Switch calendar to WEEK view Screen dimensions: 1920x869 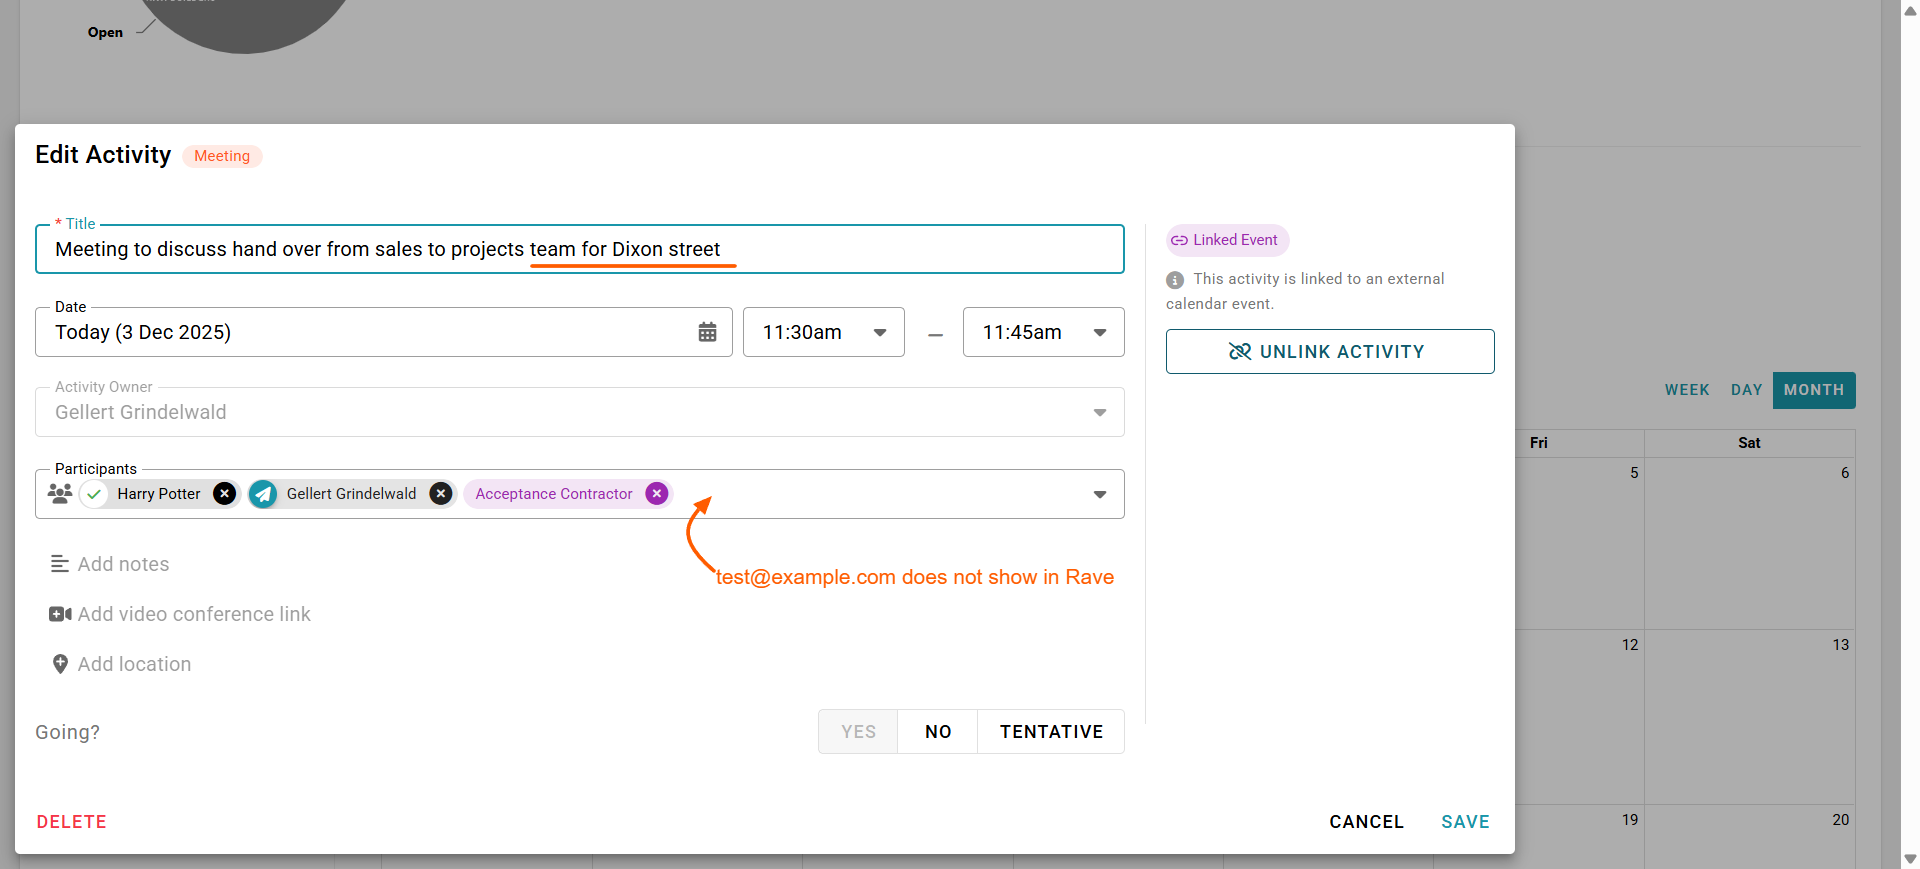[1687, 390]
